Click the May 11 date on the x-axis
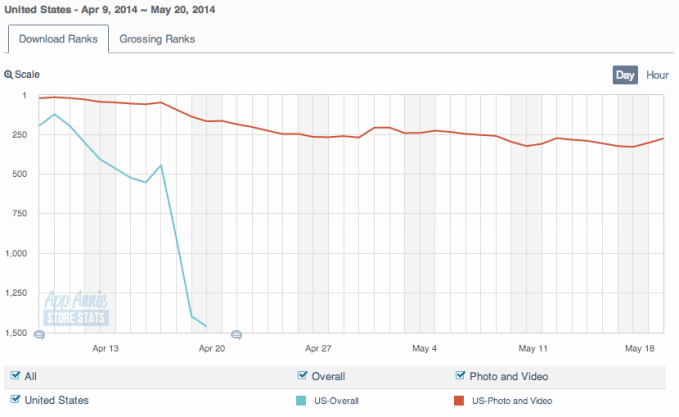 [532, 348]
